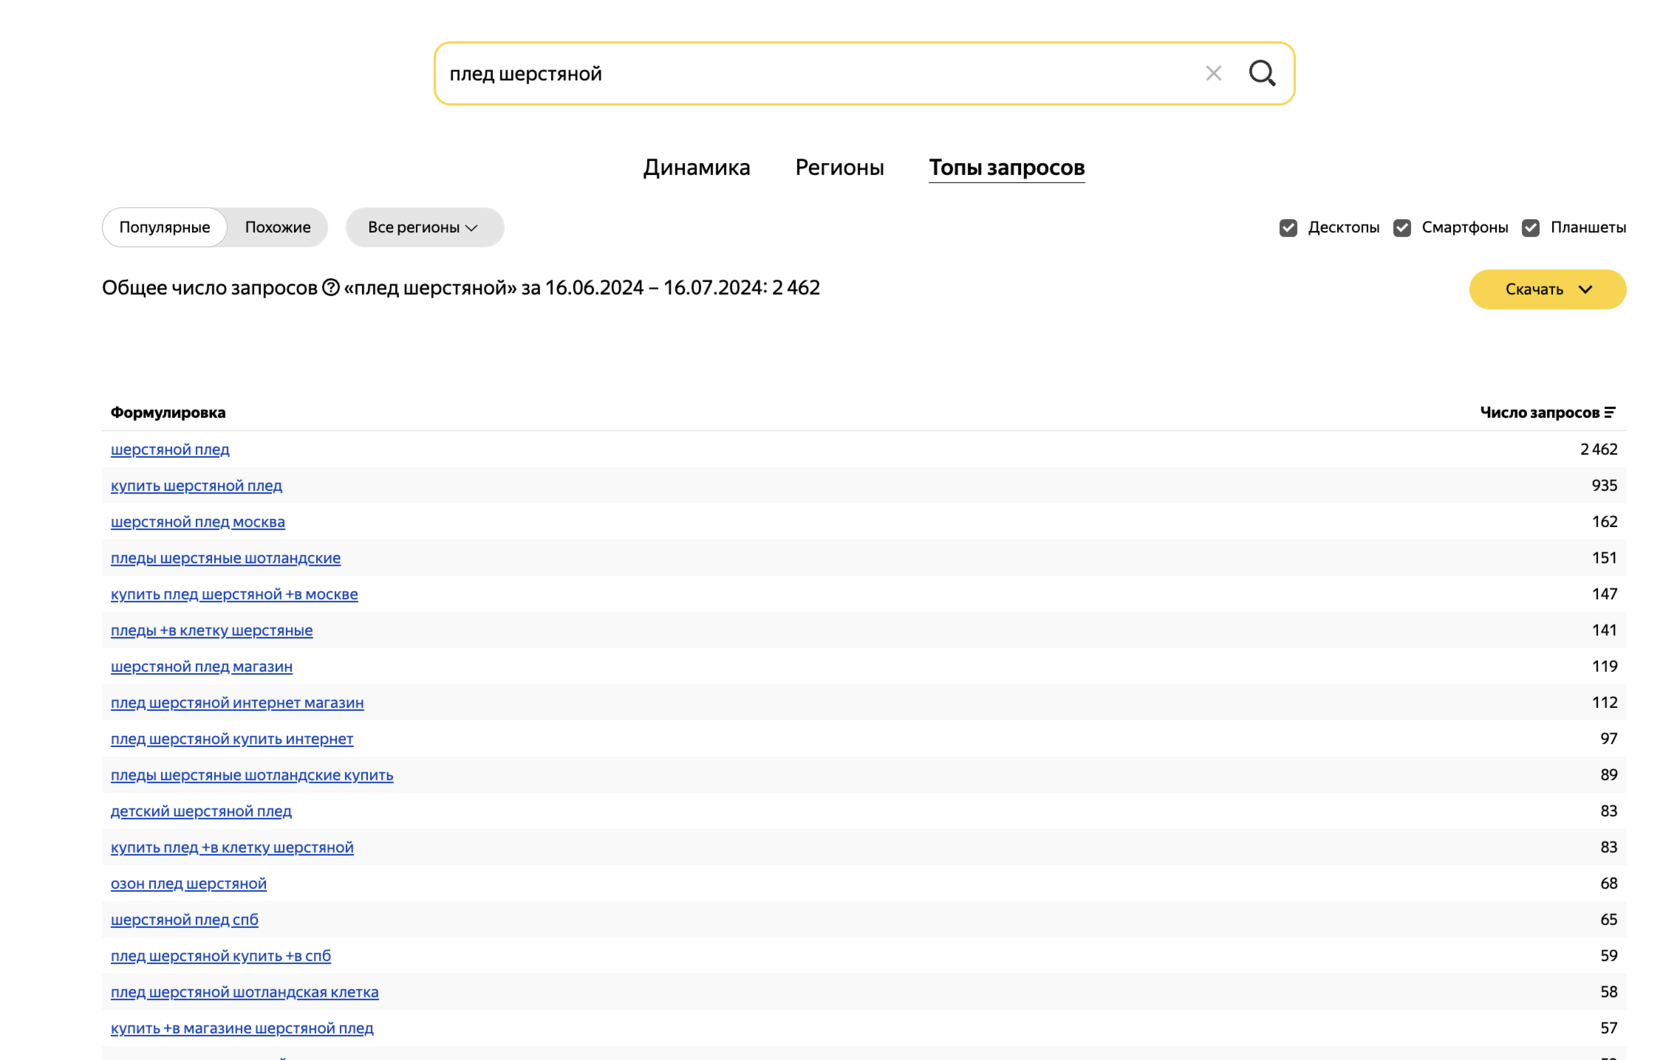
Task: Open 'детский шерстяной плед' link
Action: point(201,811)
